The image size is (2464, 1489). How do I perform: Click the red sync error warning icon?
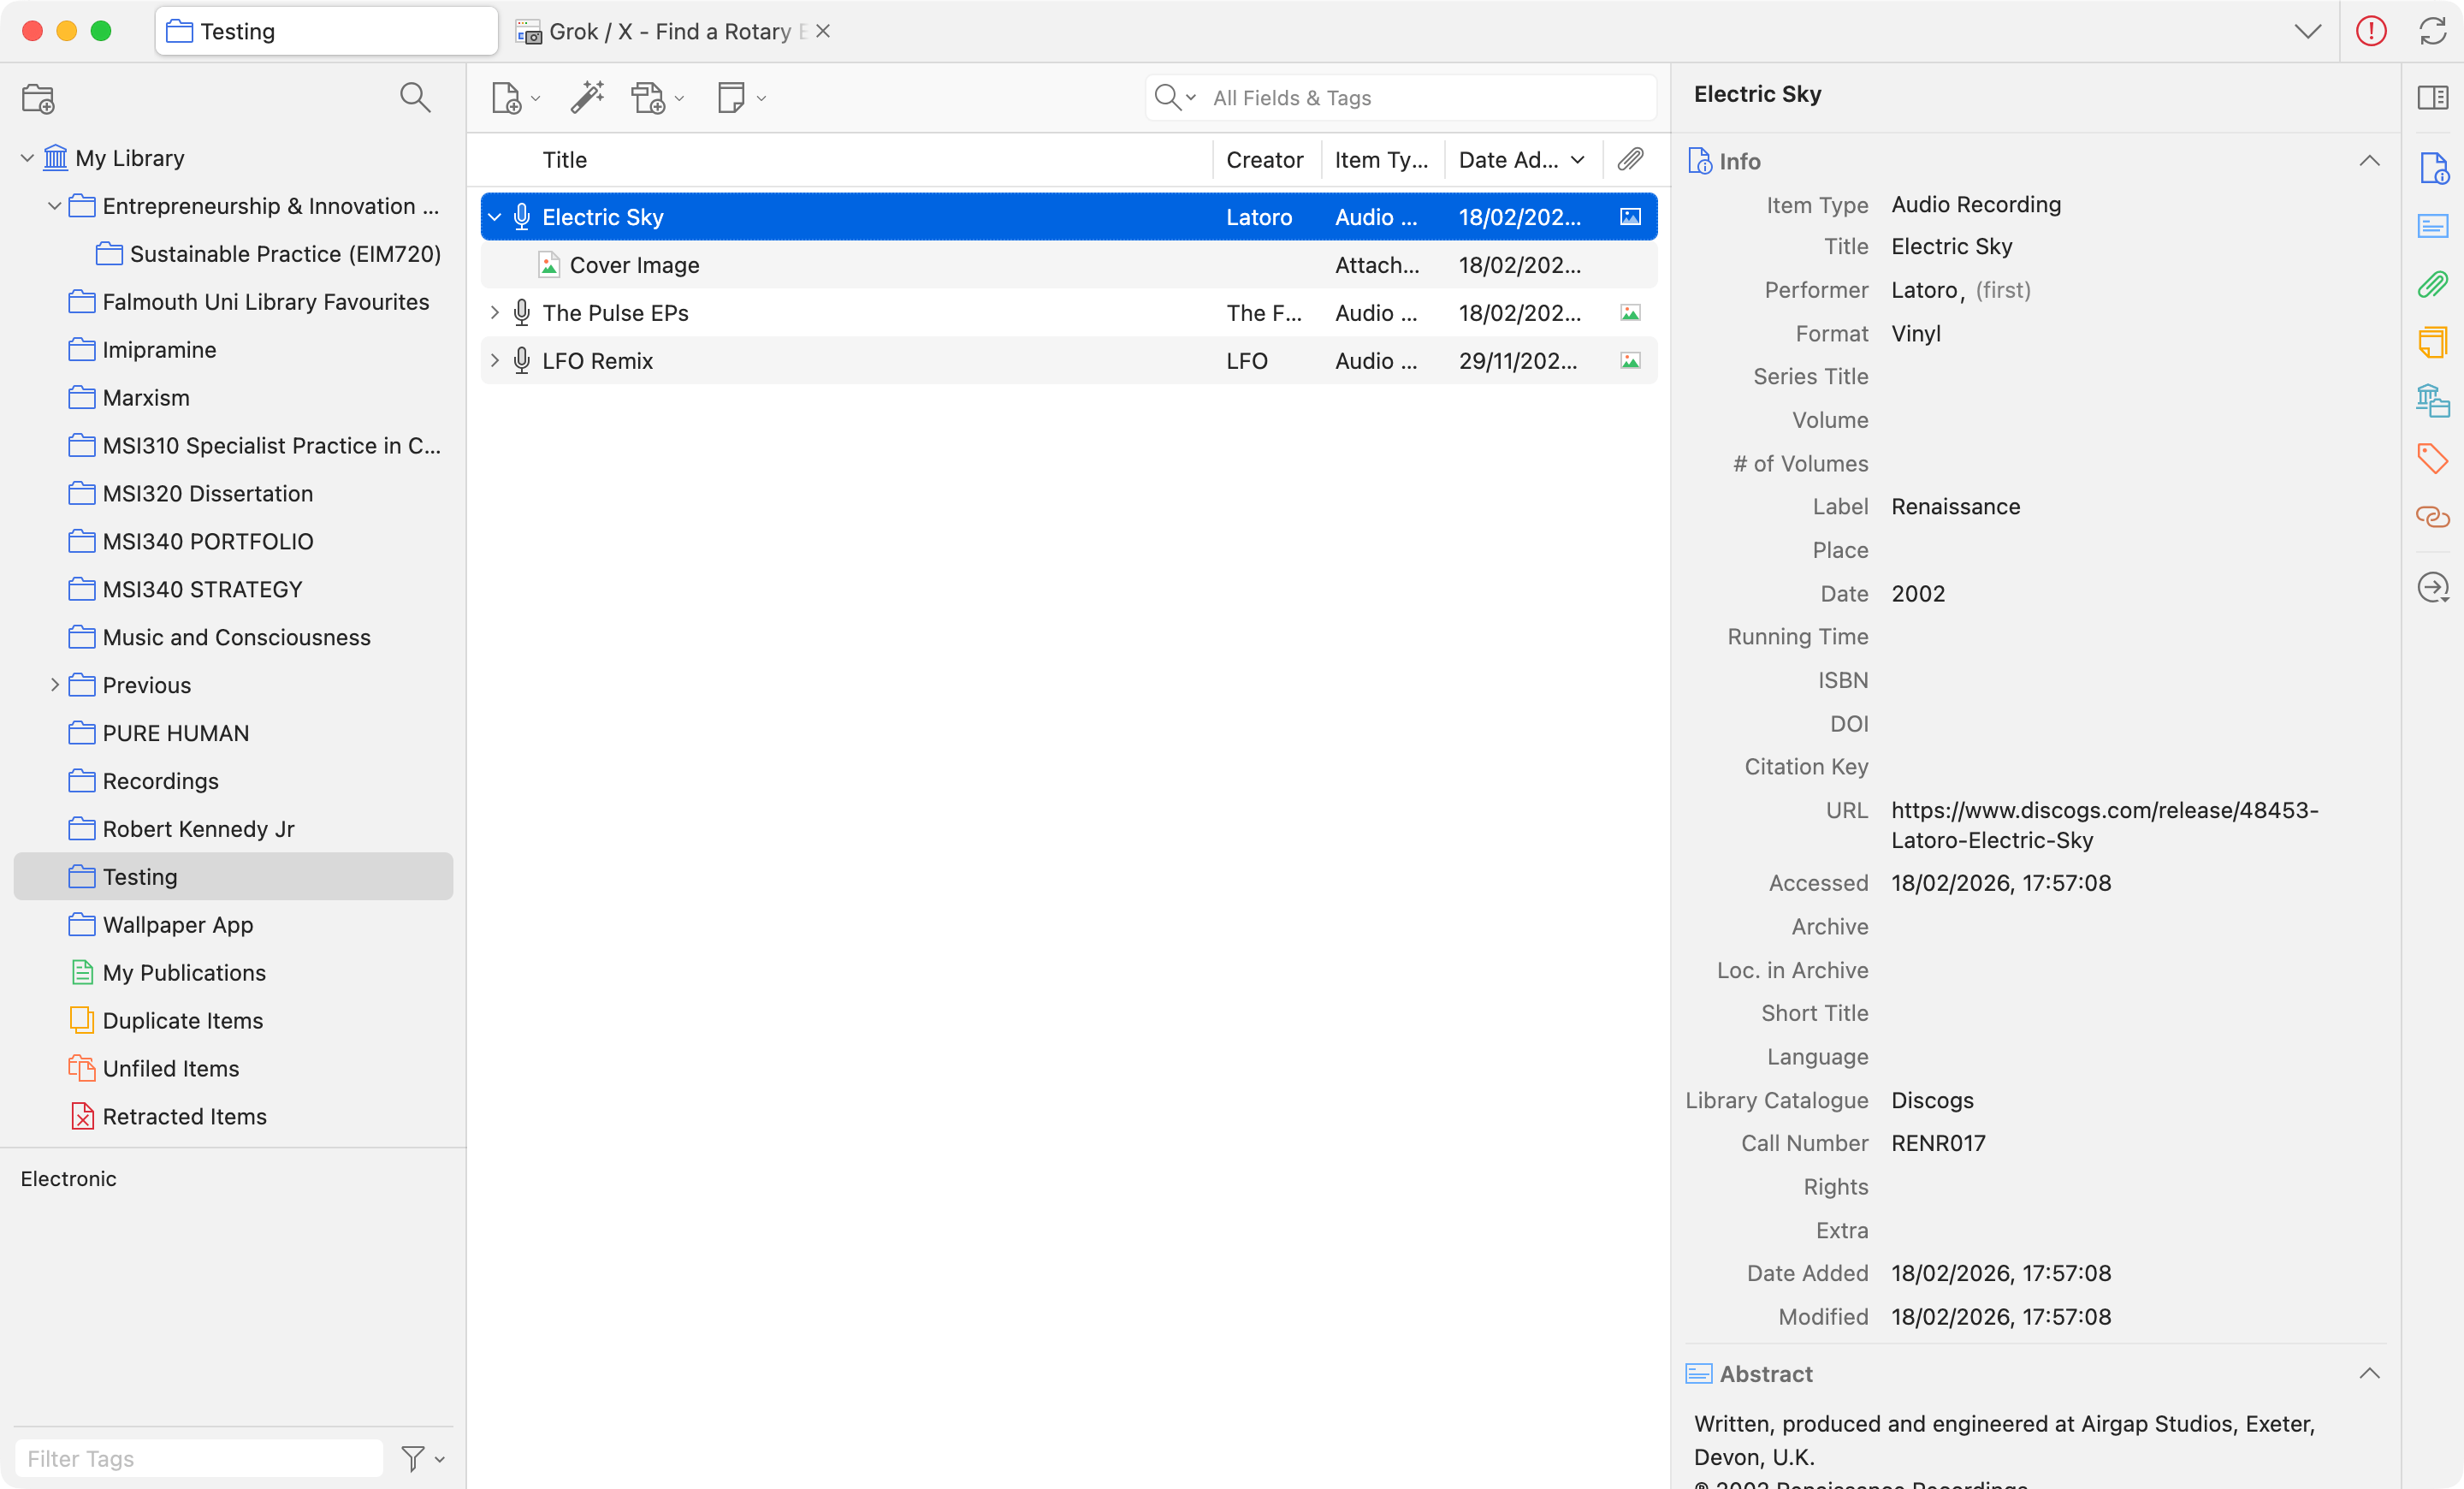[2371, 31]
